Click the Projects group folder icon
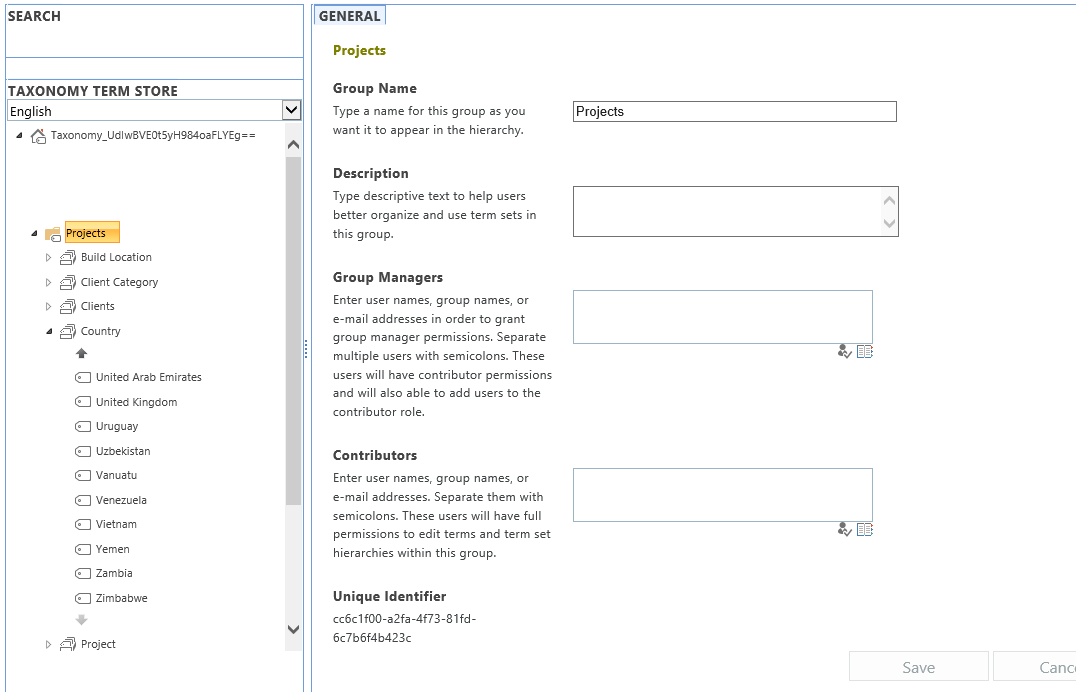 point(53,234)
